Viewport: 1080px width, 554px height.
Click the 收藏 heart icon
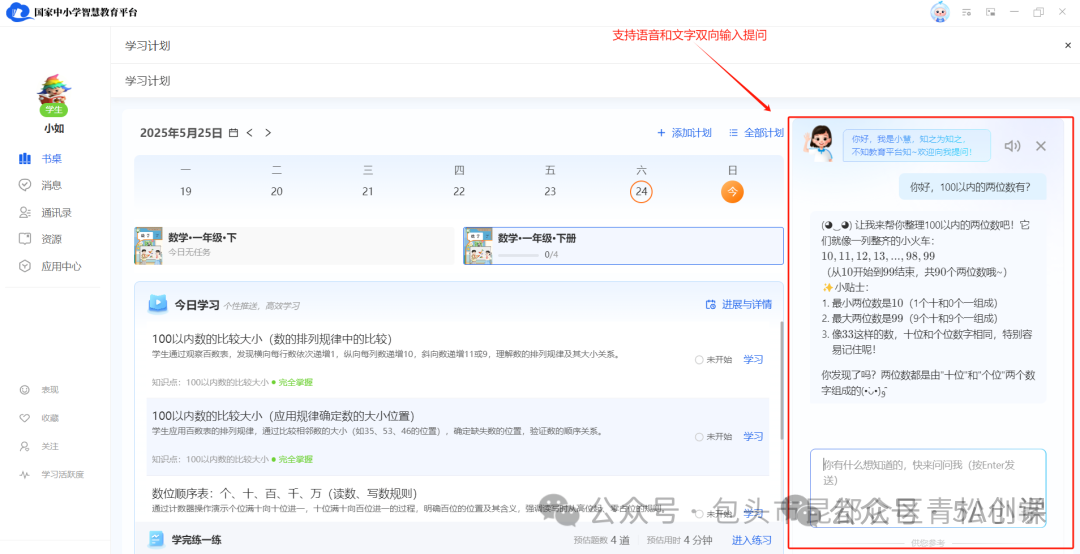(25, 418)
